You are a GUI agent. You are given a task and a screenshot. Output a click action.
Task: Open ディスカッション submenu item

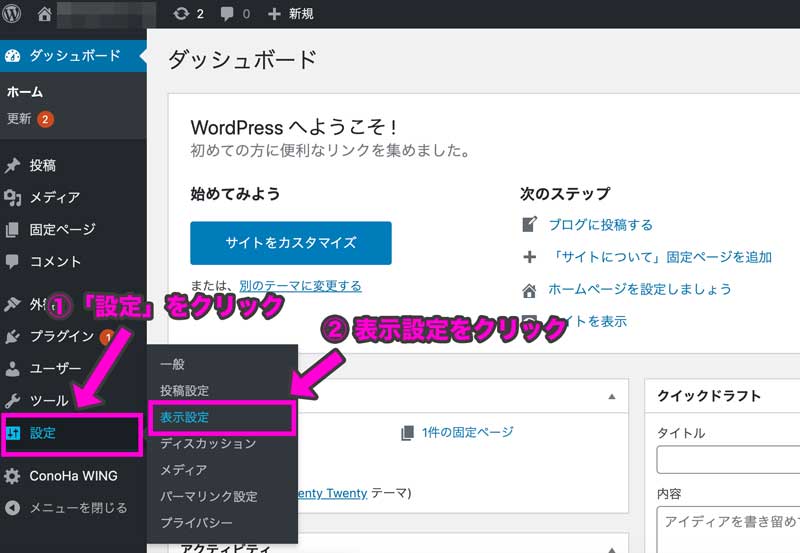(208, 443)
